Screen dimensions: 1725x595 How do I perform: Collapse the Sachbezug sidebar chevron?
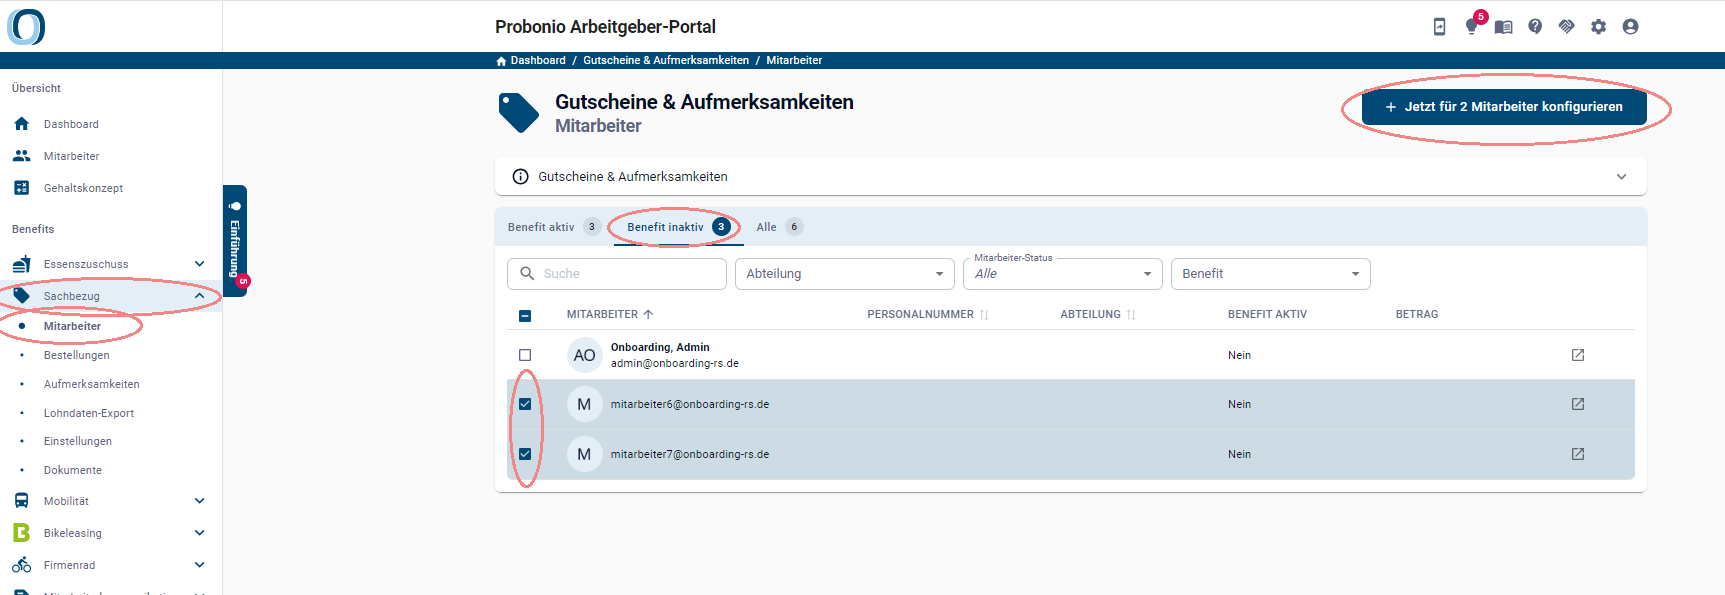point(199,296)
